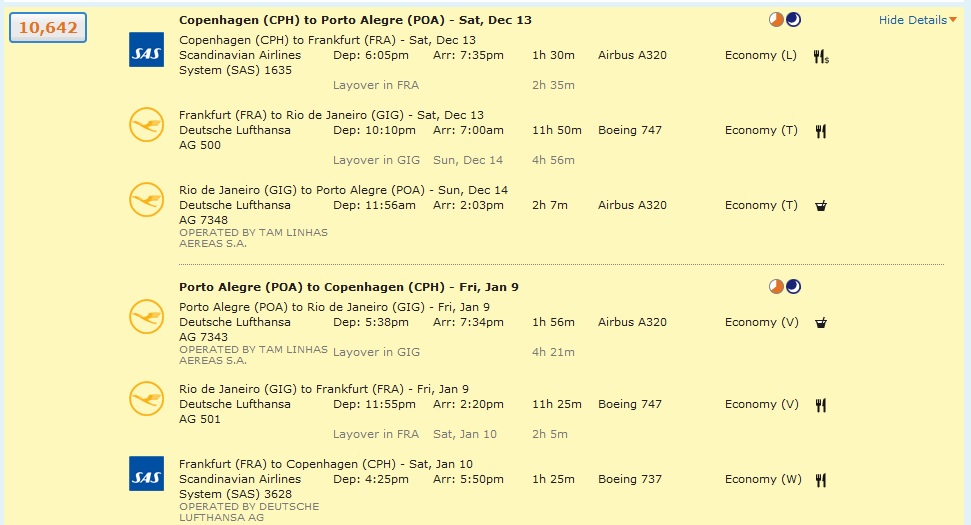Click paid meal icon on Economy (L) row
971x525 pixels.
821,56
